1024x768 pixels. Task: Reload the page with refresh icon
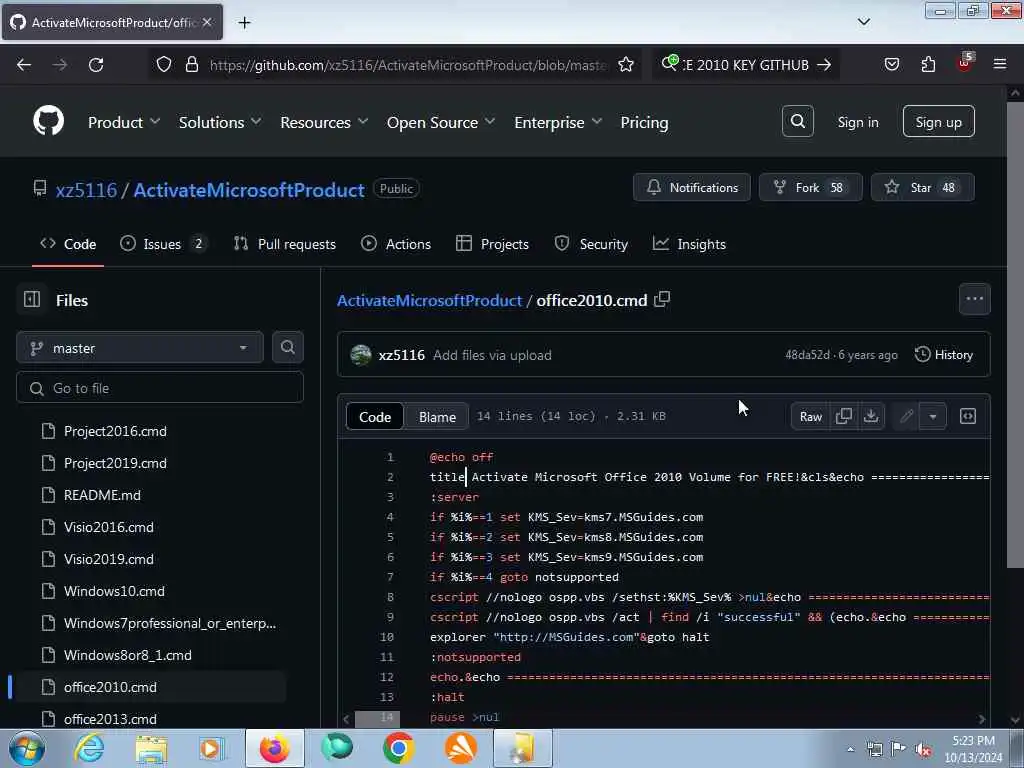click(96, 65)
